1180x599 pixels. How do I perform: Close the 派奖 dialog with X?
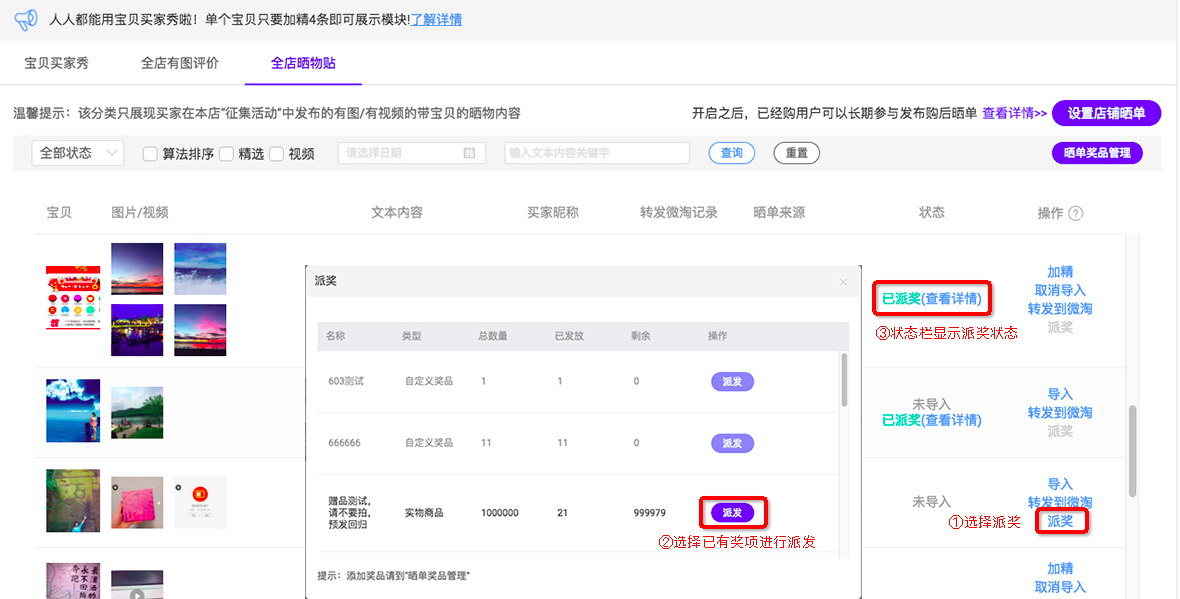[x=843, y=282]
